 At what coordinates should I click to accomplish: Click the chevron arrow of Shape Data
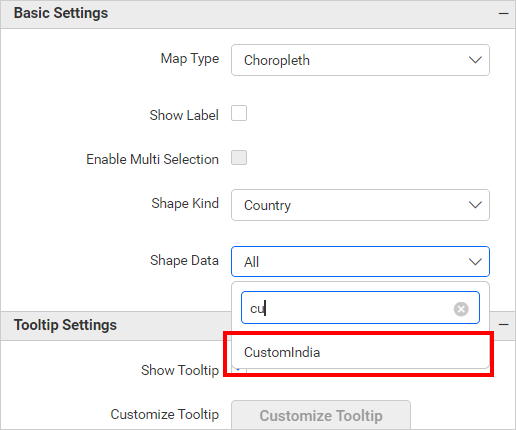[475, 262]
